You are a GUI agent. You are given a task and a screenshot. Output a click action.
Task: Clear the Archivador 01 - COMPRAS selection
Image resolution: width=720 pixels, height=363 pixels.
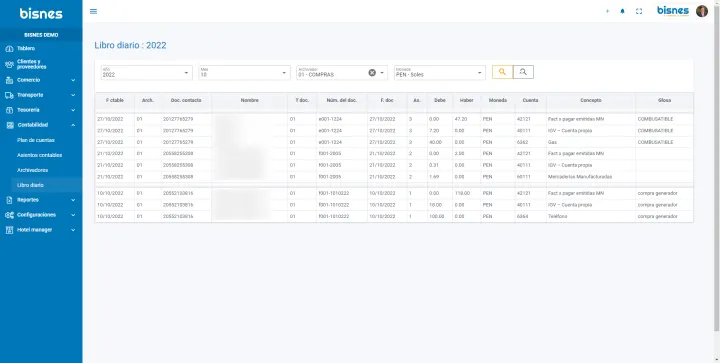372,73
